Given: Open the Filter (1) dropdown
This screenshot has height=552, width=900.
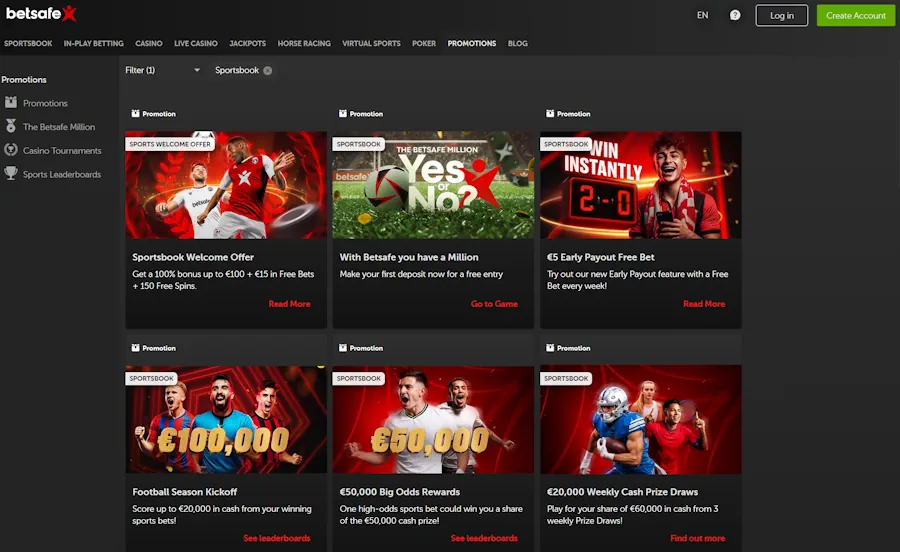Looking at the screenshot, I should point(162,70).
